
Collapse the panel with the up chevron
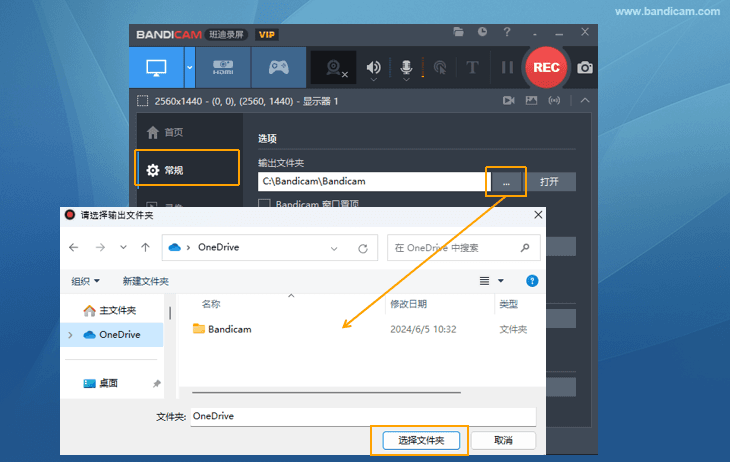pyautogui.click(x=585, y=101)
